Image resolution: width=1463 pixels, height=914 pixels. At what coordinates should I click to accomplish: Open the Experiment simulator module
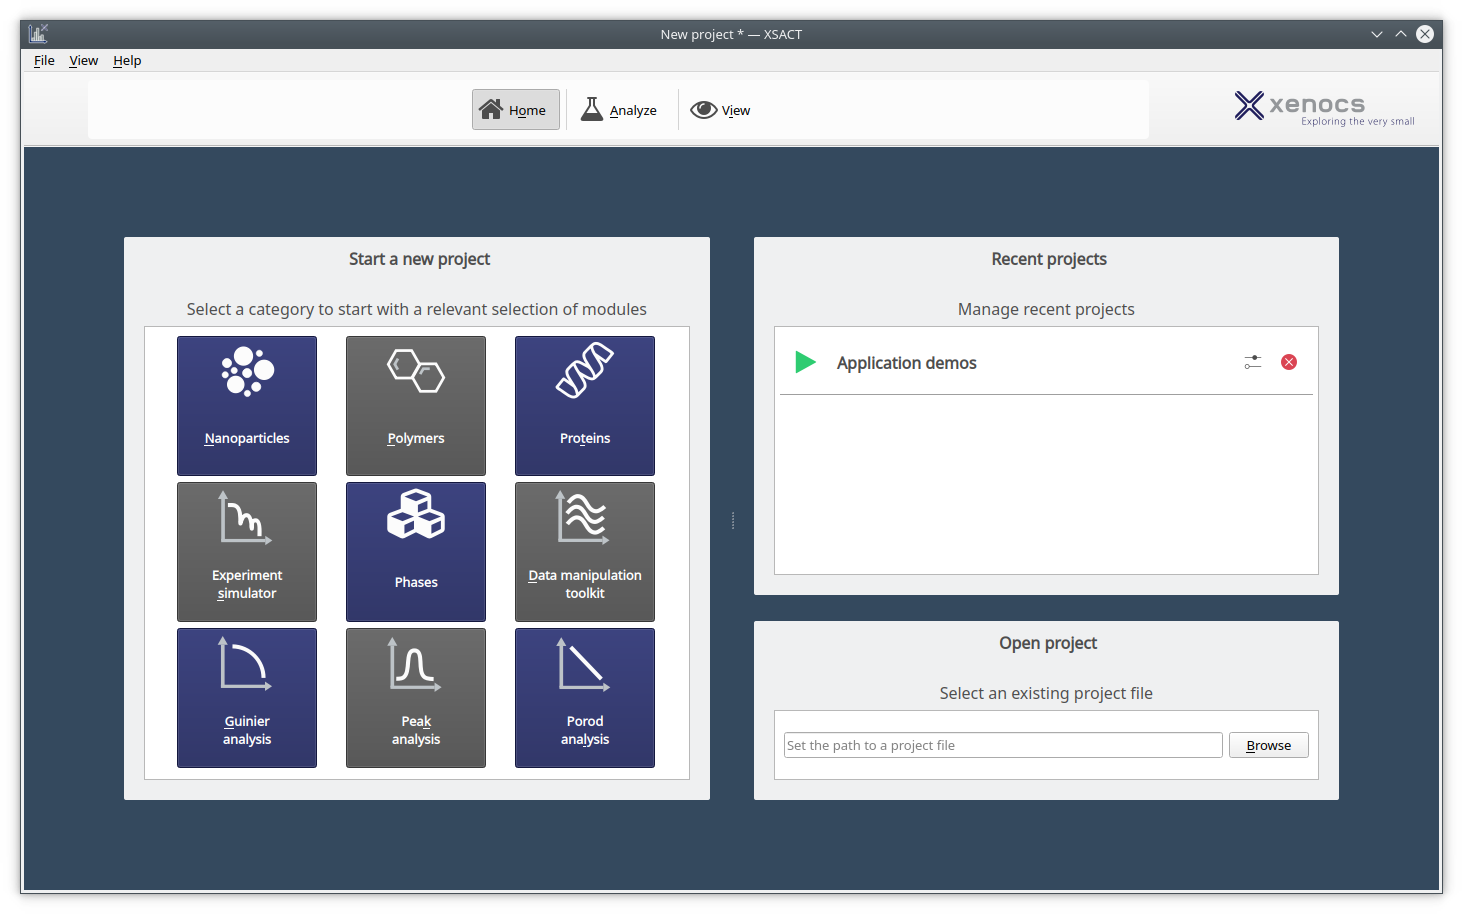(247, 552)
